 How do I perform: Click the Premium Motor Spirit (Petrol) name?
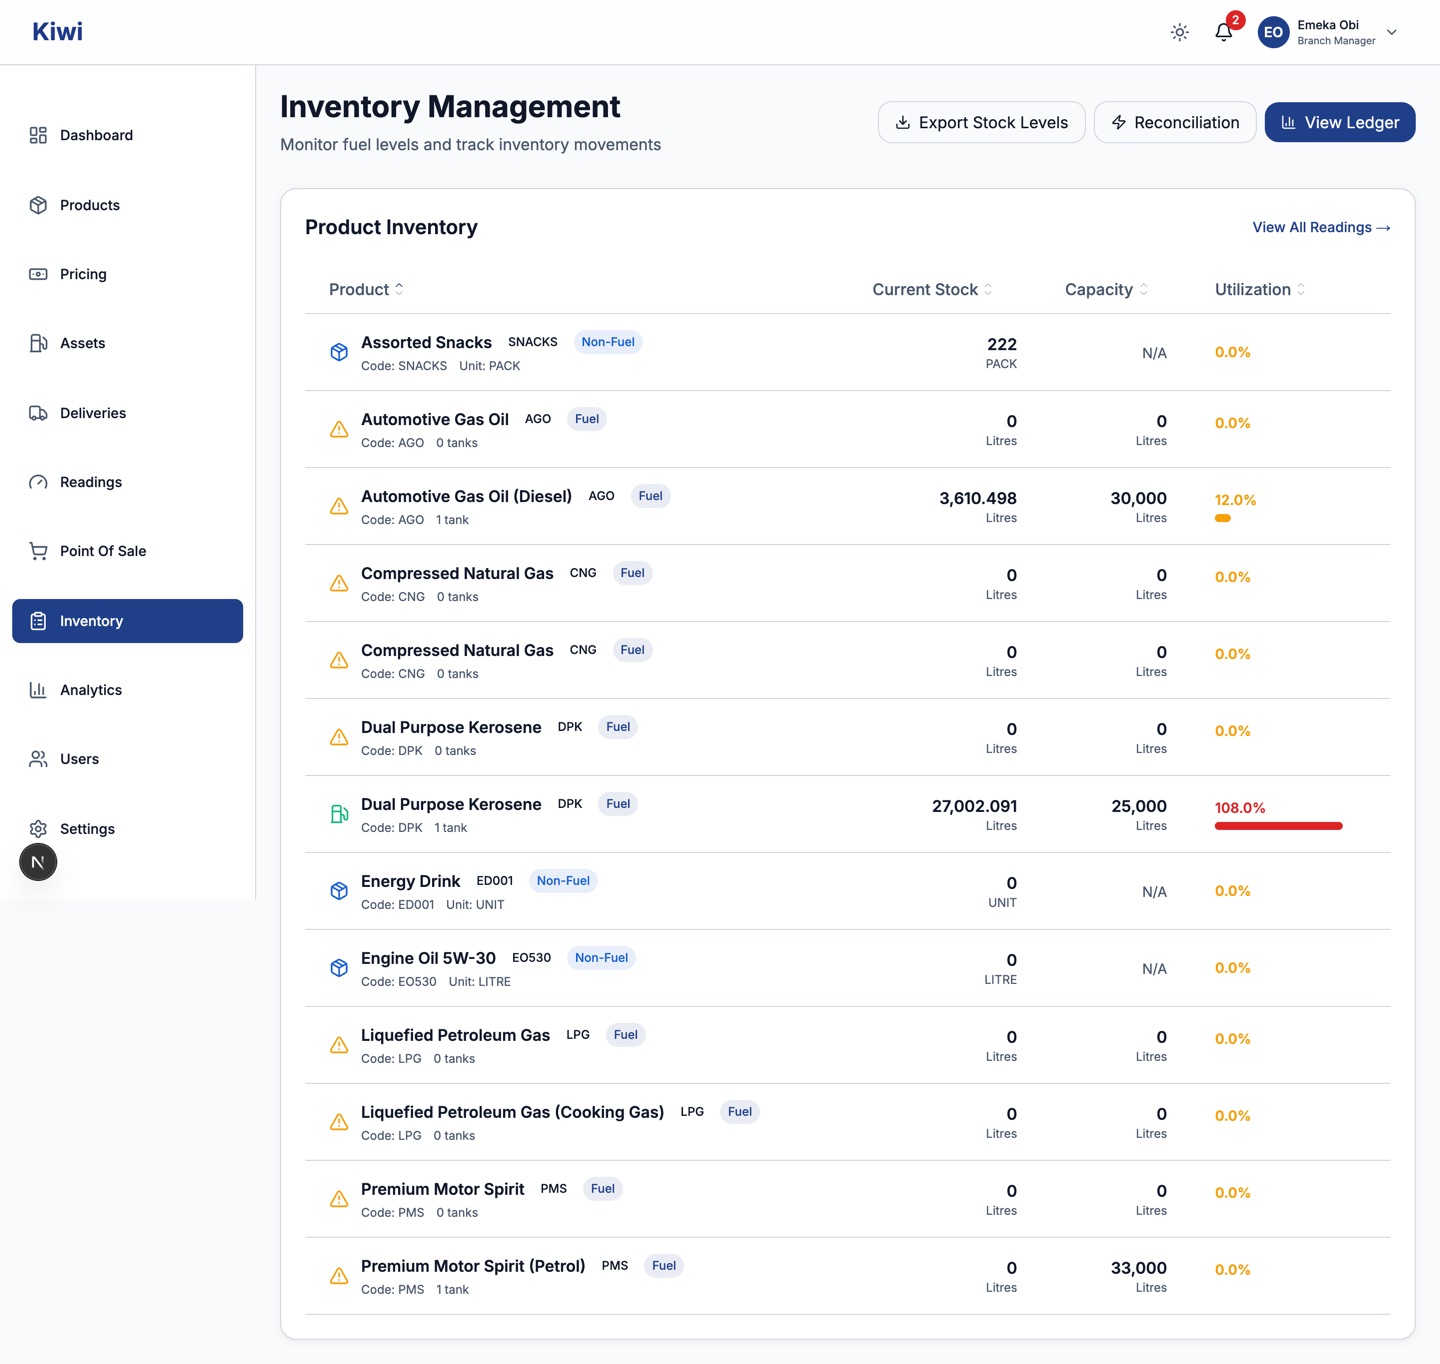click(473, 1266)
